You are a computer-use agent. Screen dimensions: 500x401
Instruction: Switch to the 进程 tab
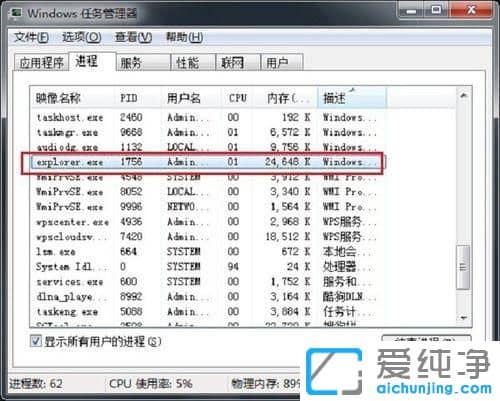click(x=92, y=61)
